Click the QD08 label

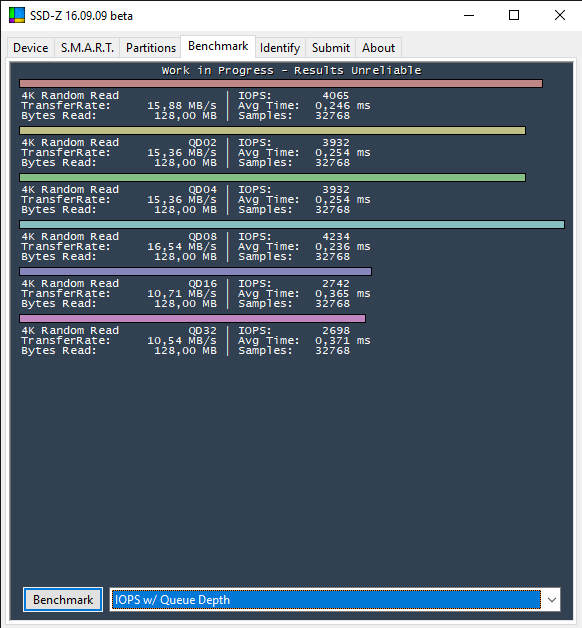click(203, 237)
